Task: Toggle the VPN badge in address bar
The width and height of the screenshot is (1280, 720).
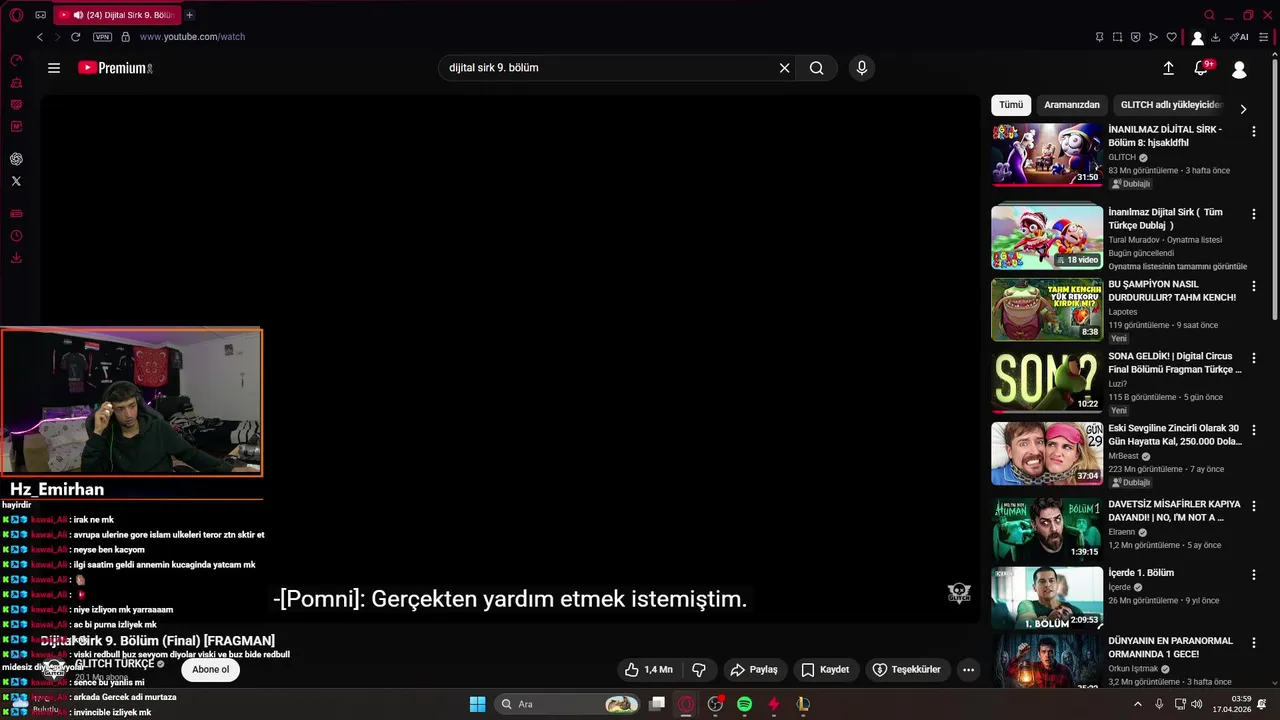Action: point(102,37)
